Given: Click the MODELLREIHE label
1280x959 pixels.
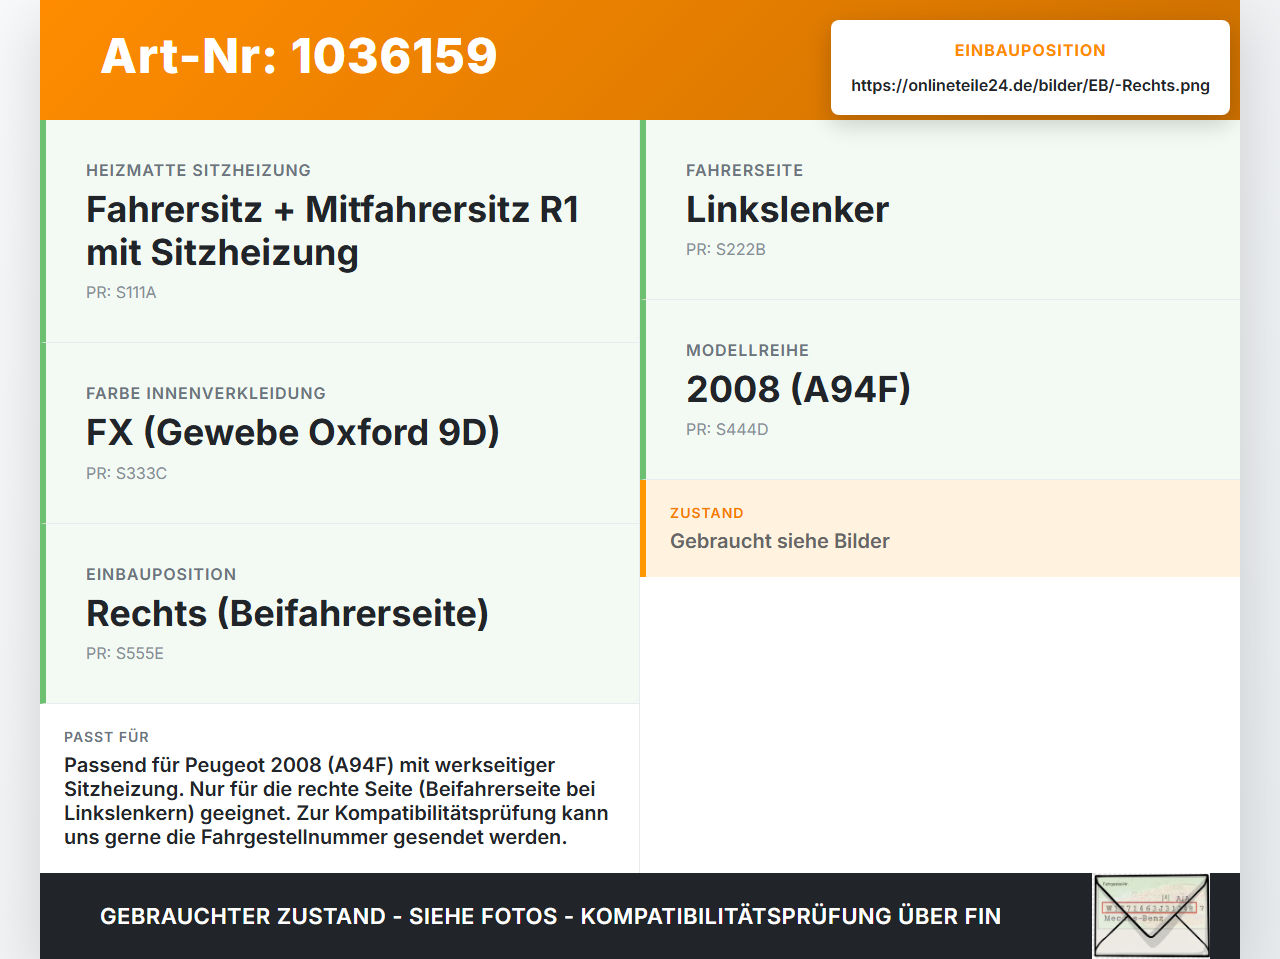Looking at the screenshot, I should coord(747,350).
